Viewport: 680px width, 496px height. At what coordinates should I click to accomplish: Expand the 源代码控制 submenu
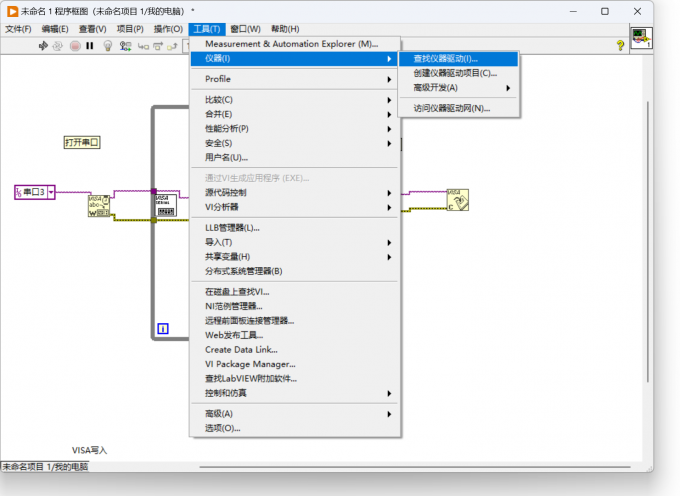coord(294,193)
